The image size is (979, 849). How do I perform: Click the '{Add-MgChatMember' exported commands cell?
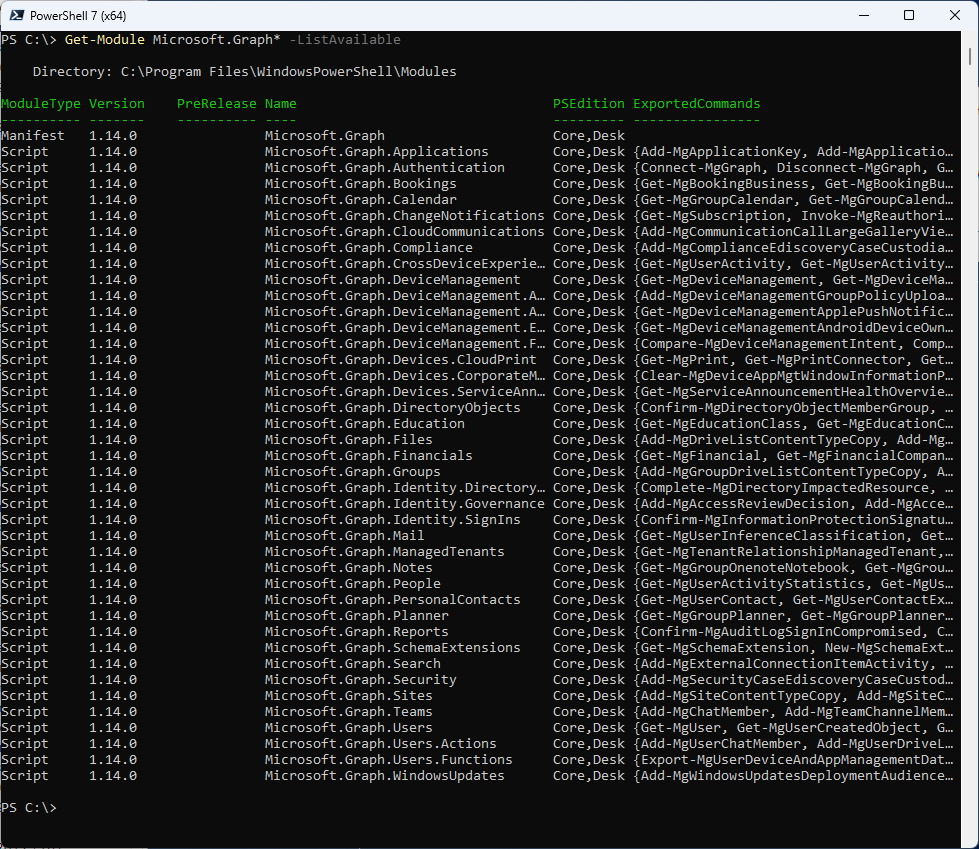(793, 712)
